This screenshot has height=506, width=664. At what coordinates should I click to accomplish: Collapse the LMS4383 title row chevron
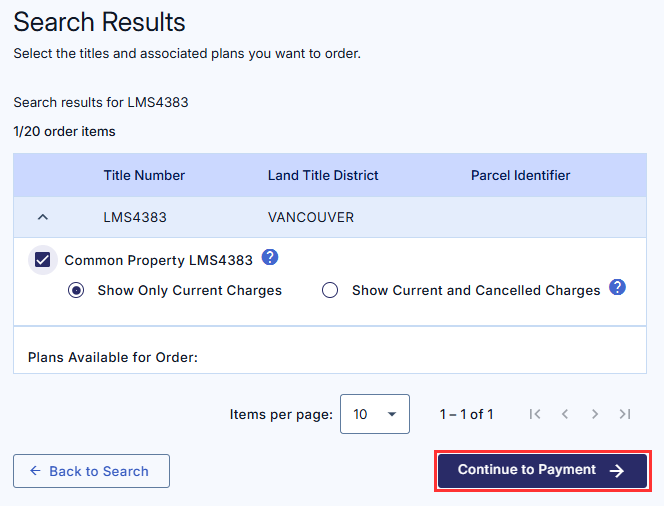(42, 217)
